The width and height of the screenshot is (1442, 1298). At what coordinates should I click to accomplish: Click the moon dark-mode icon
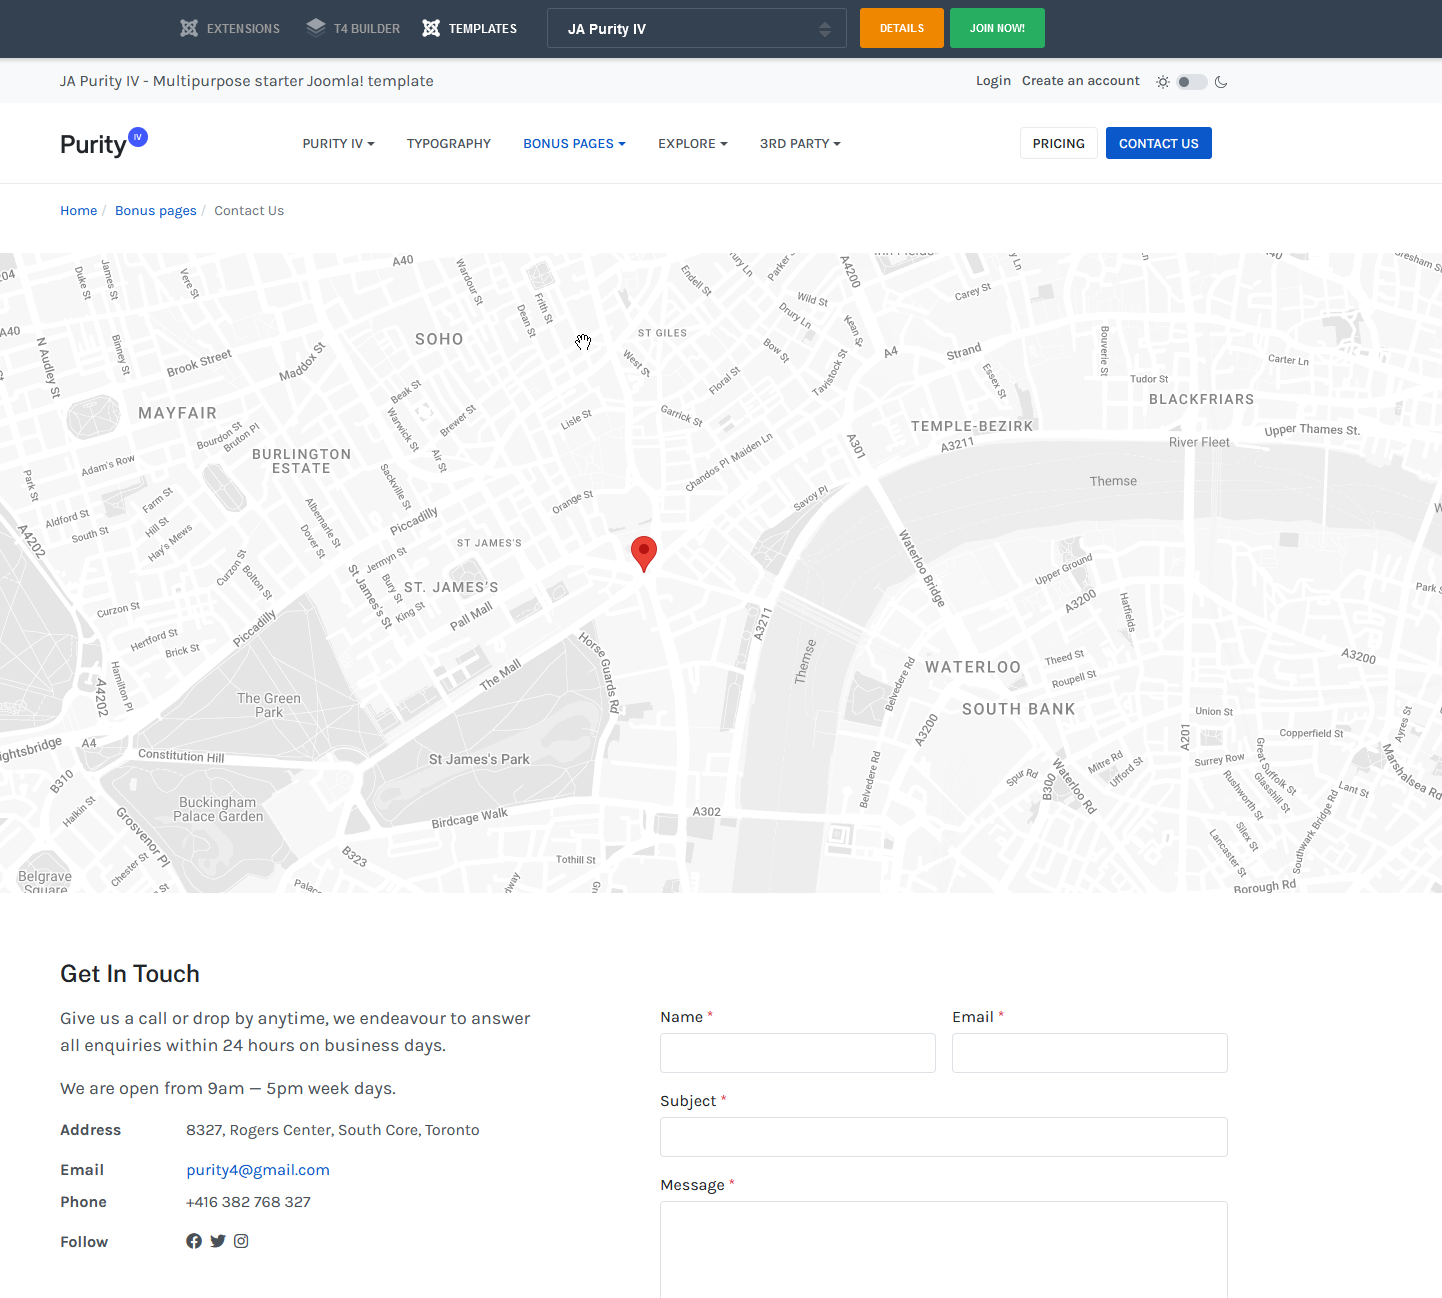pyautogui.click(x=1221, y=82)
